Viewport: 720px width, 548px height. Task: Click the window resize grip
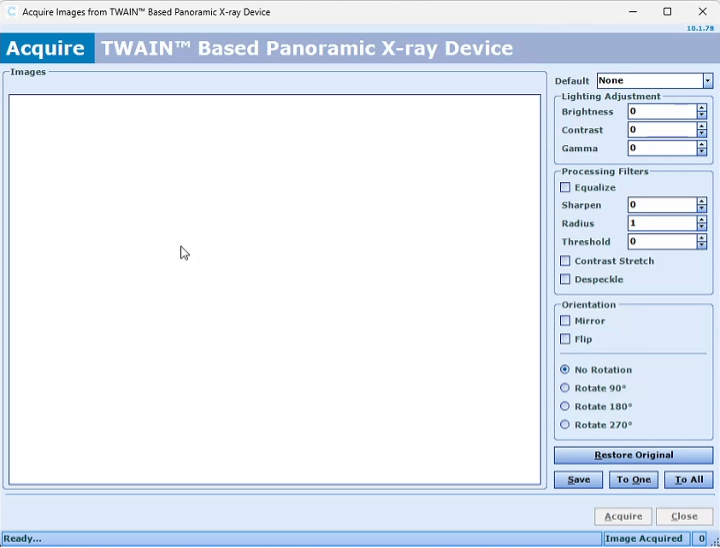pos(715,542)
